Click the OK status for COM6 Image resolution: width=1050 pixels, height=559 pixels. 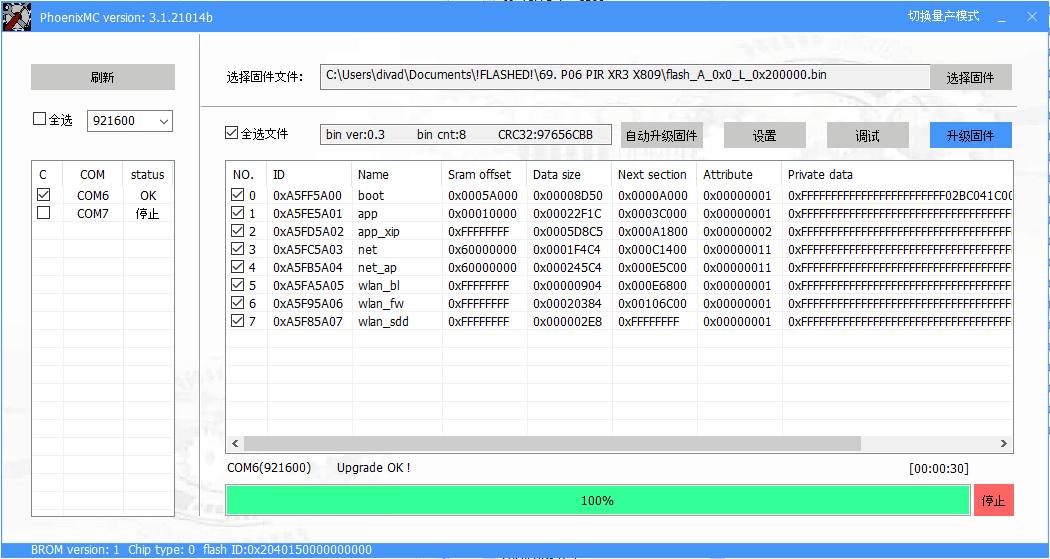[148, 195]
